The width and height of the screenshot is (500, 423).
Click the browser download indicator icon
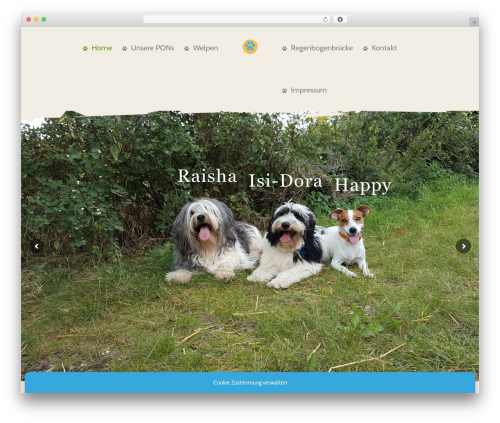tap(340, 19)
